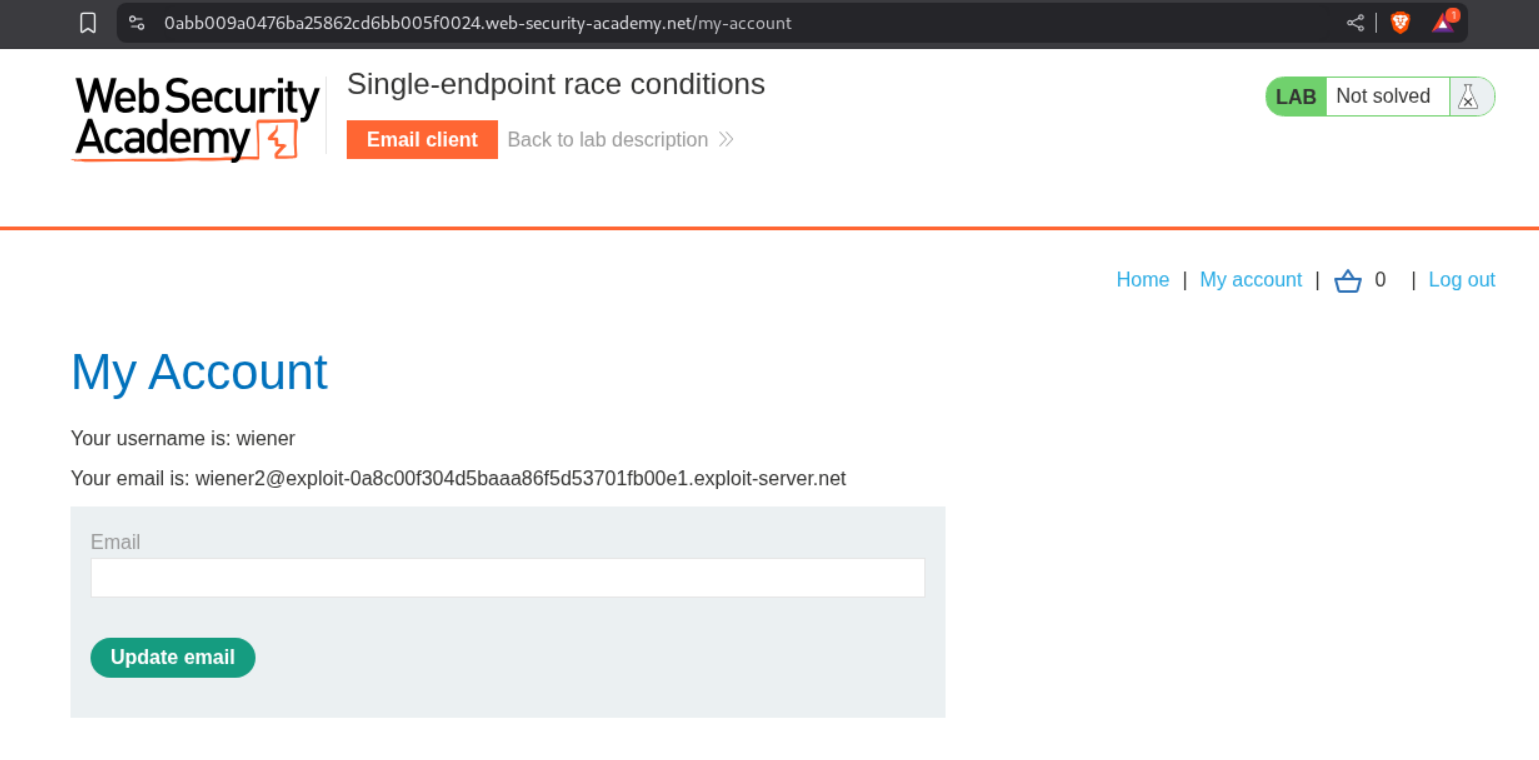
Task: Open the shopping basket icon
Action: click(x=1348, y=281)
